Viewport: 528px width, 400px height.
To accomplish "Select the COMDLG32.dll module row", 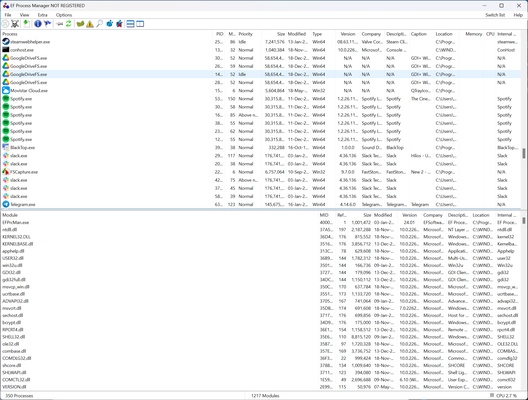I will click(x=260, y=358).
